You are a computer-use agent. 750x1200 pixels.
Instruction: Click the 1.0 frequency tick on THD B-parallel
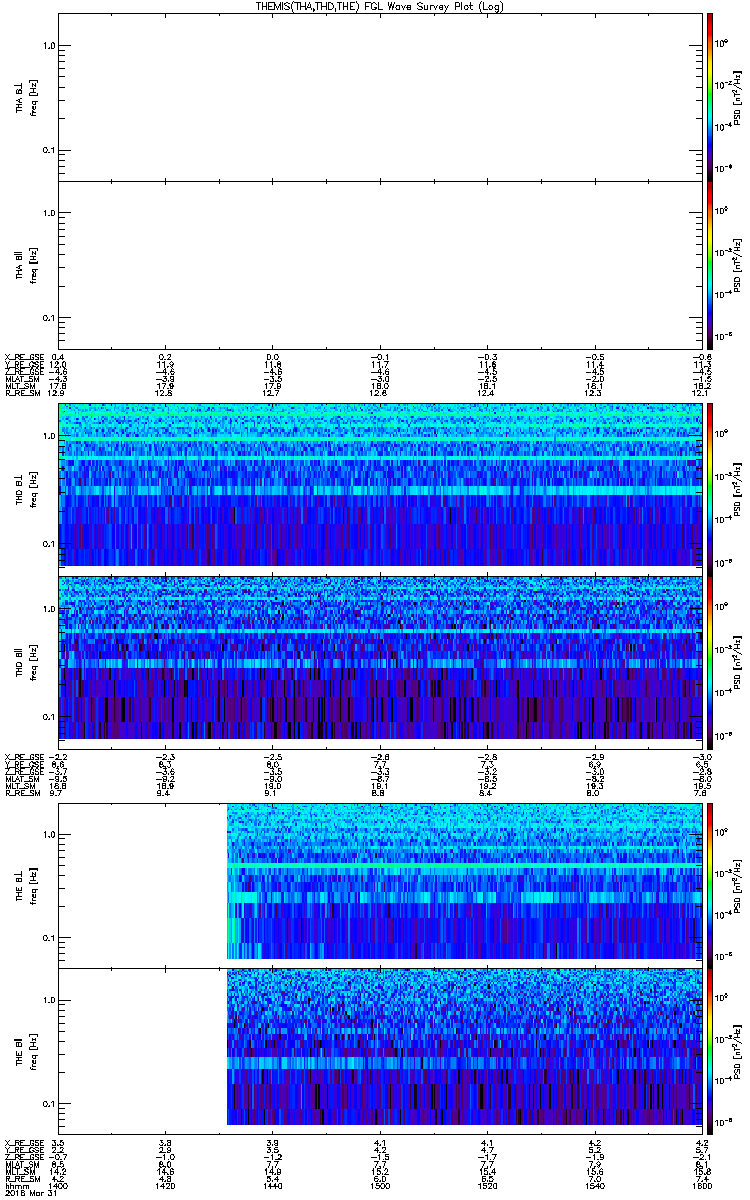pyautogui.click(x=49, y=609)
